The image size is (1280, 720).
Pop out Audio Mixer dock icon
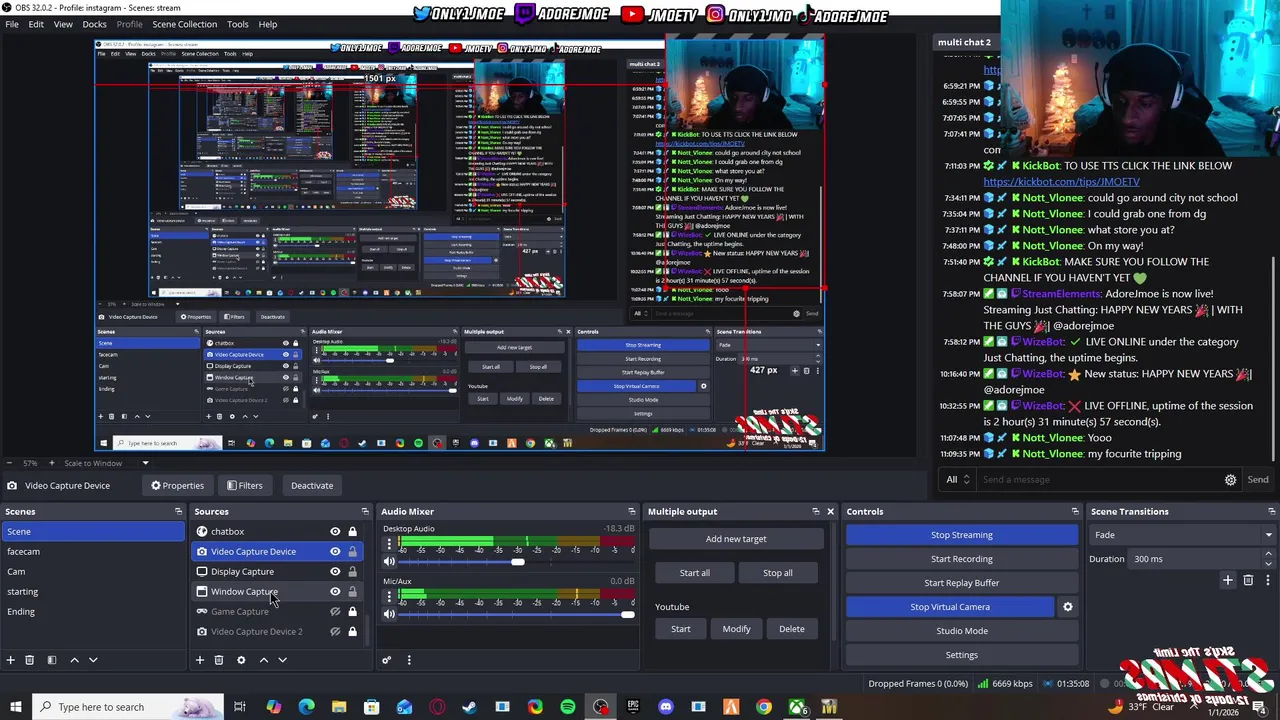(x=631, y=511)
